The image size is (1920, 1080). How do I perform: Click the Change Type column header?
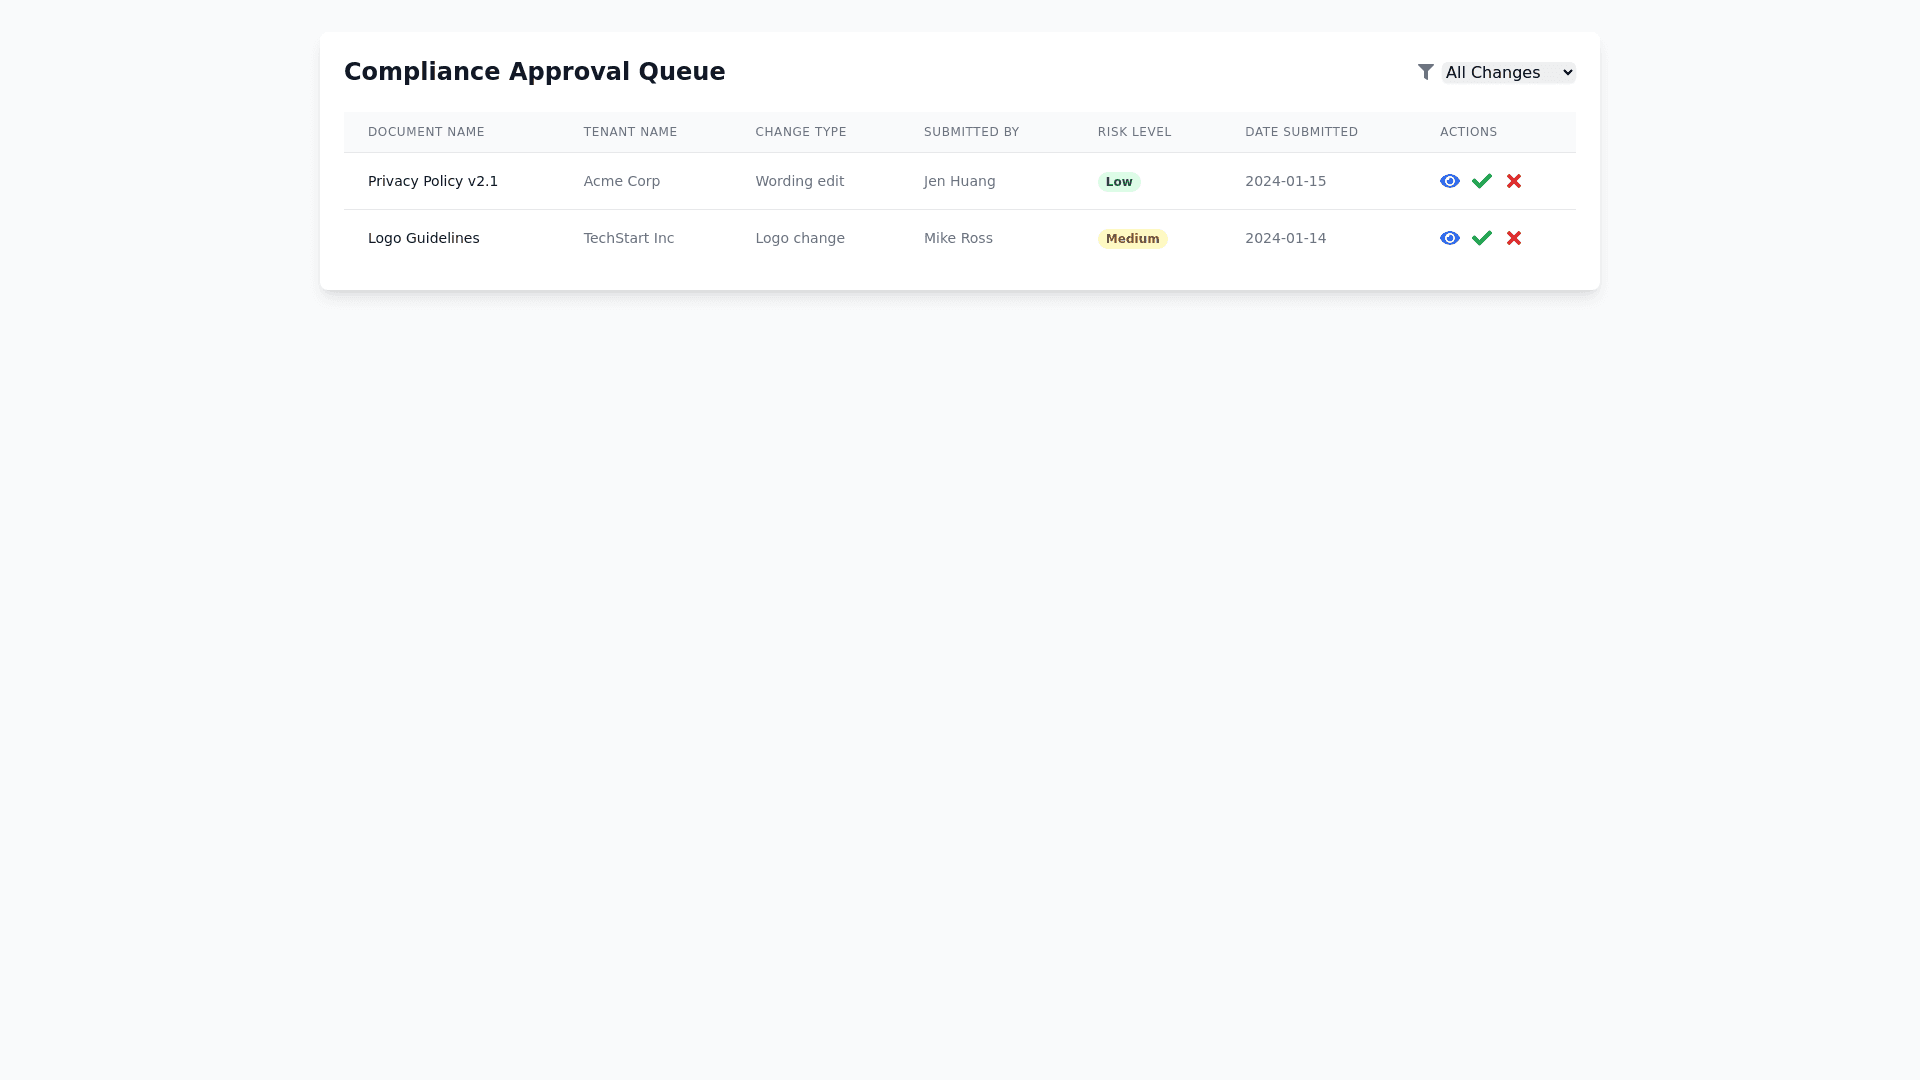(801, 132)
